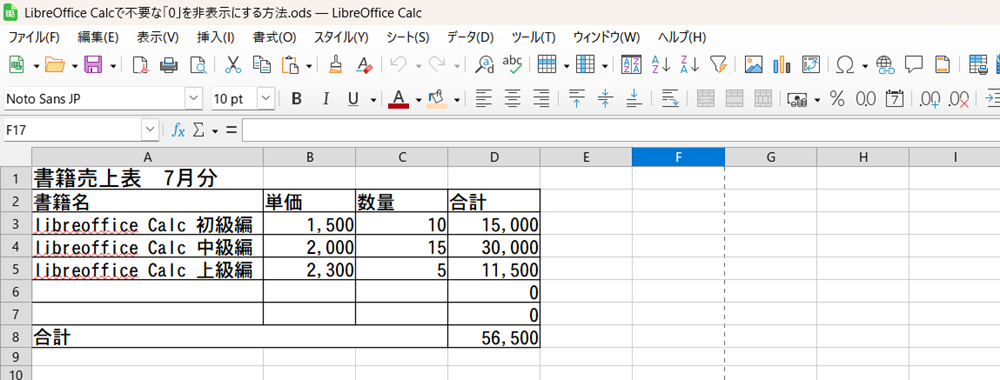The image size is (1000, 380).
Task: Open the 書式(O) menu
Action: click(275, 37)
